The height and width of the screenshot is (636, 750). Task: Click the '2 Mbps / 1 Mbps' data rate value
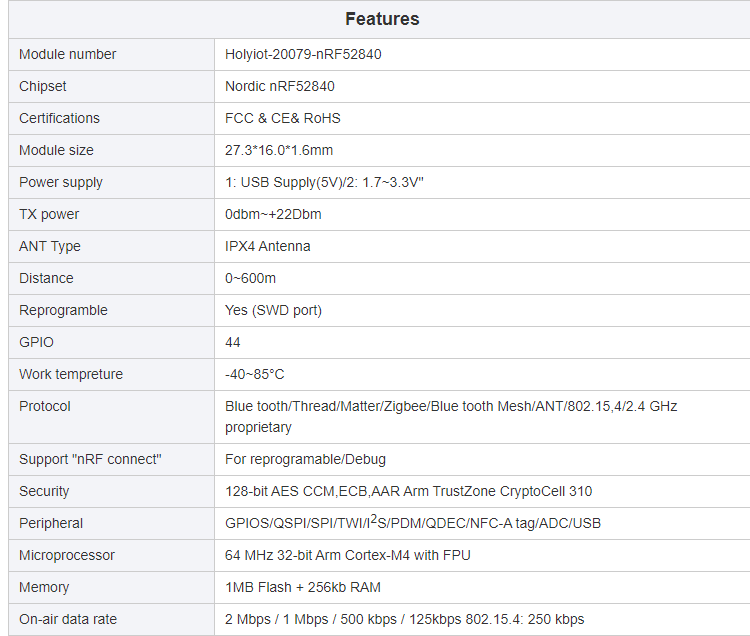pyautogui.click(x=405, y=620)
